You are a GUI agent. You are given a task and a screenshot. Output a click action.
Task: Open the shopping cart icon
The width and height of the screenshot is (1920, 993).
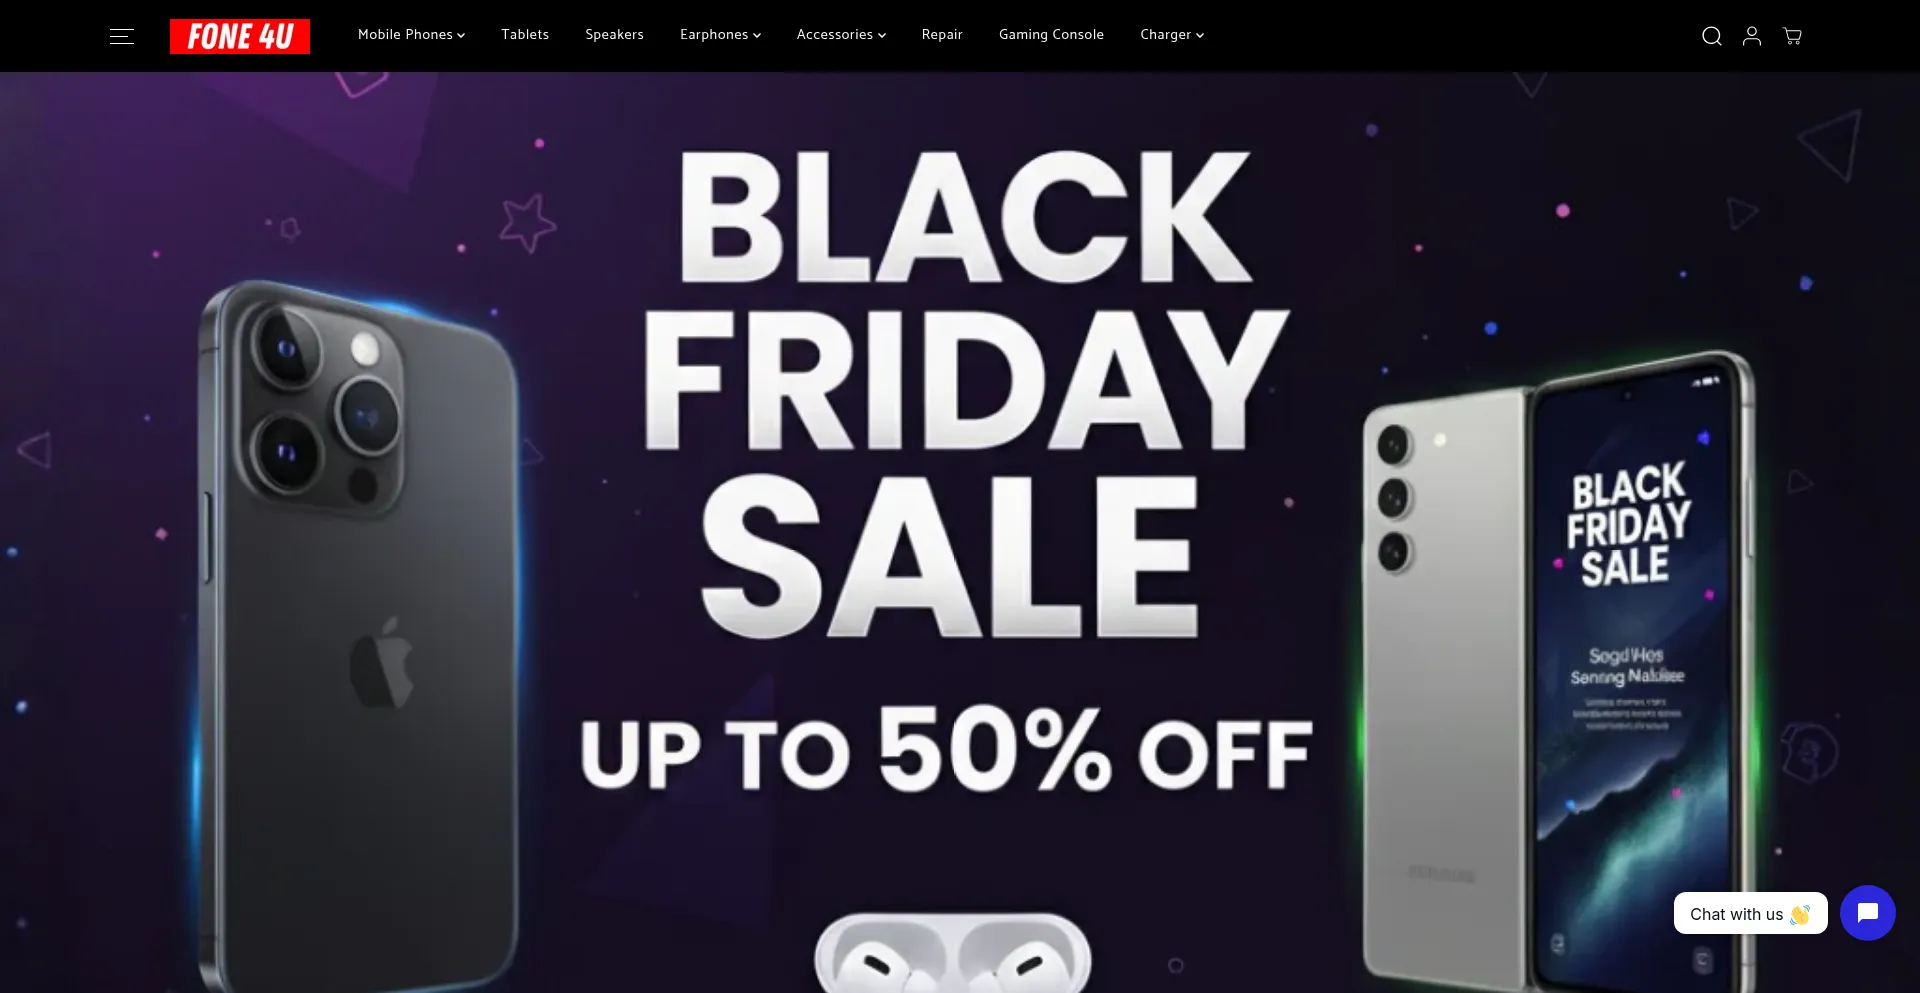pyautogui.click(x=1792, y=36)
